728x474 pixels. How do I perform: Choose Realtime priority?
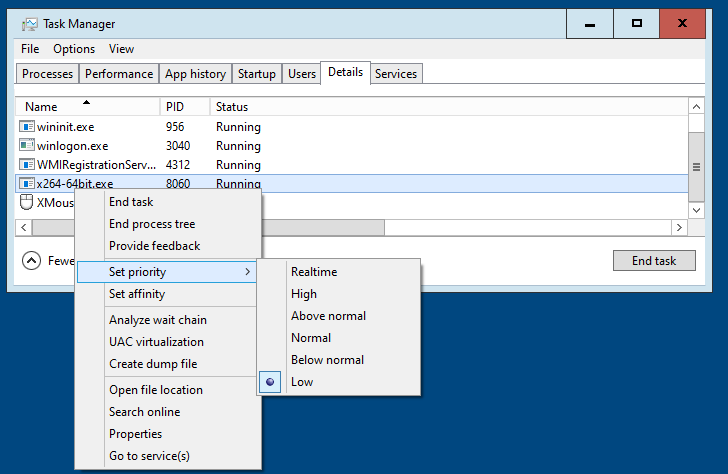coord(314,272)
